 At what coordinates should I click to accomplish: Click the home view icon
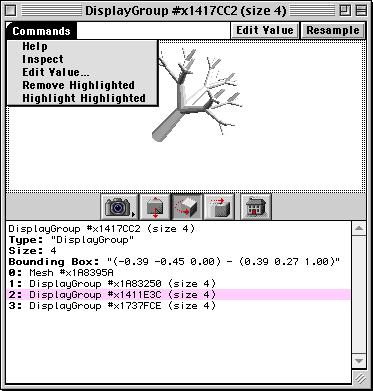point(256,207)
